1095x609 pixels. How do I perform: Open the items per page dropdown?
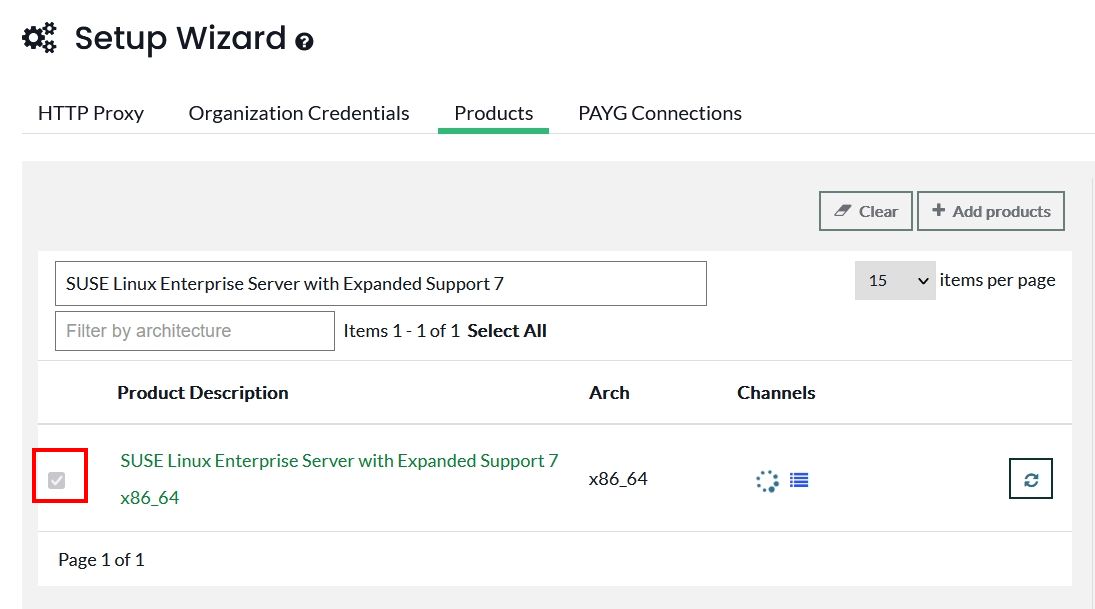pos(895,281)
